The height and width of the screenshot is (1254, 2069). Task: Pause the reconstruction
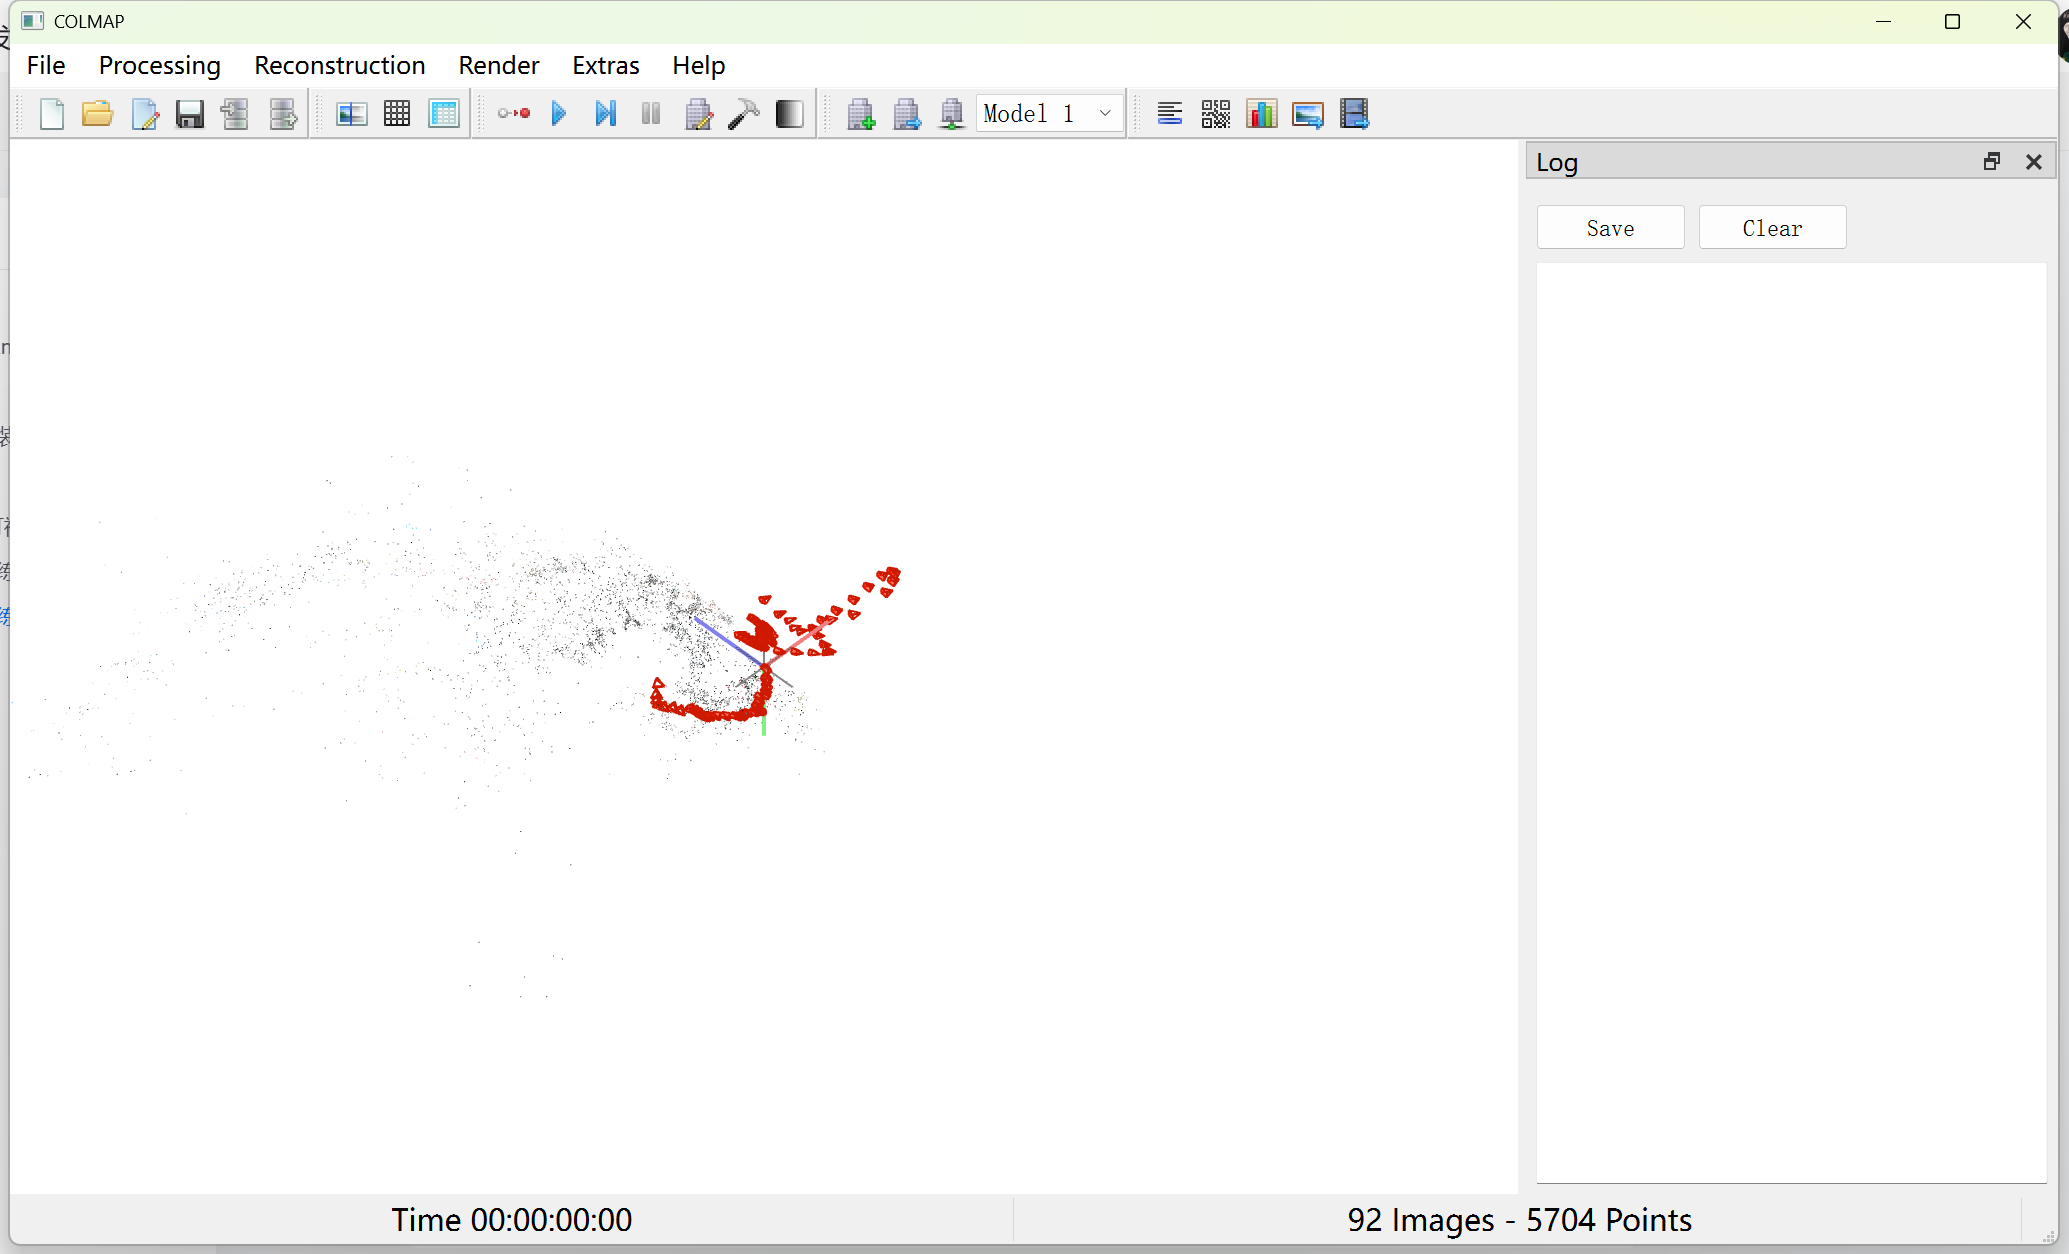point(651,114)
